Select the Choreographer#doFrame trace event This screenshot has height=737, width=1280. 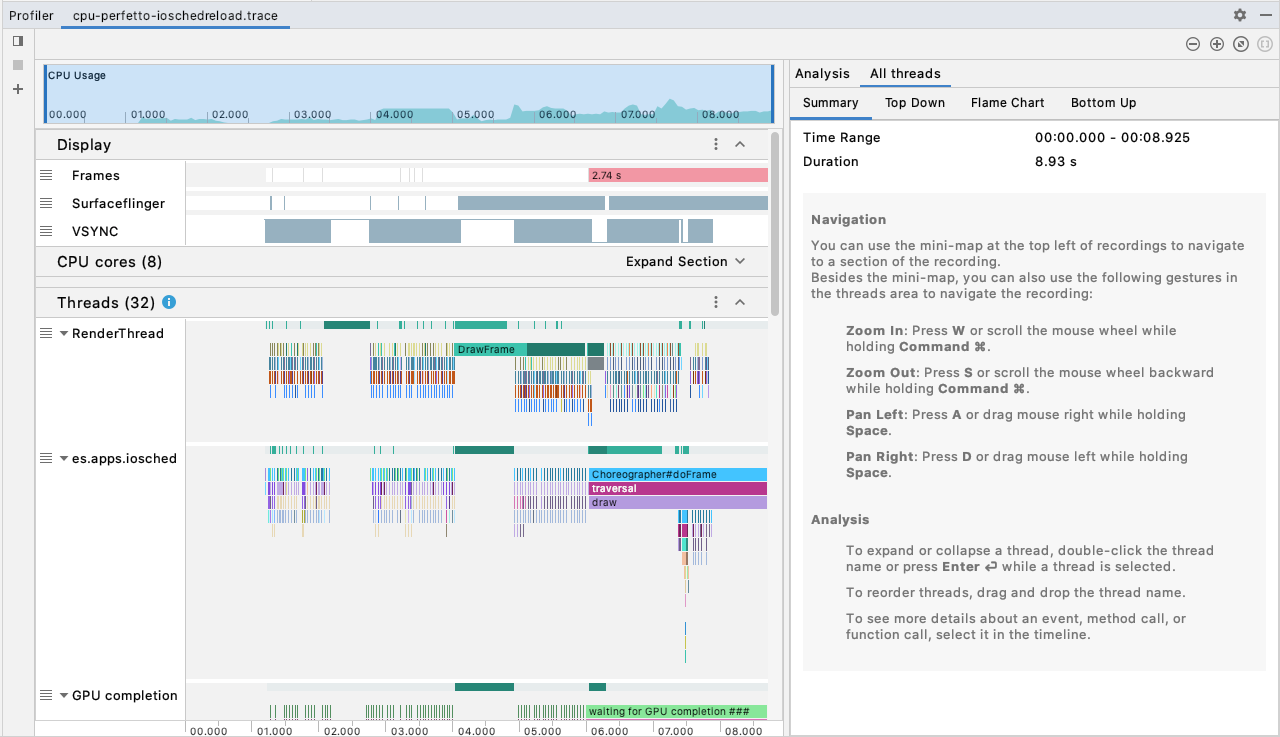[x=678, y=474]
